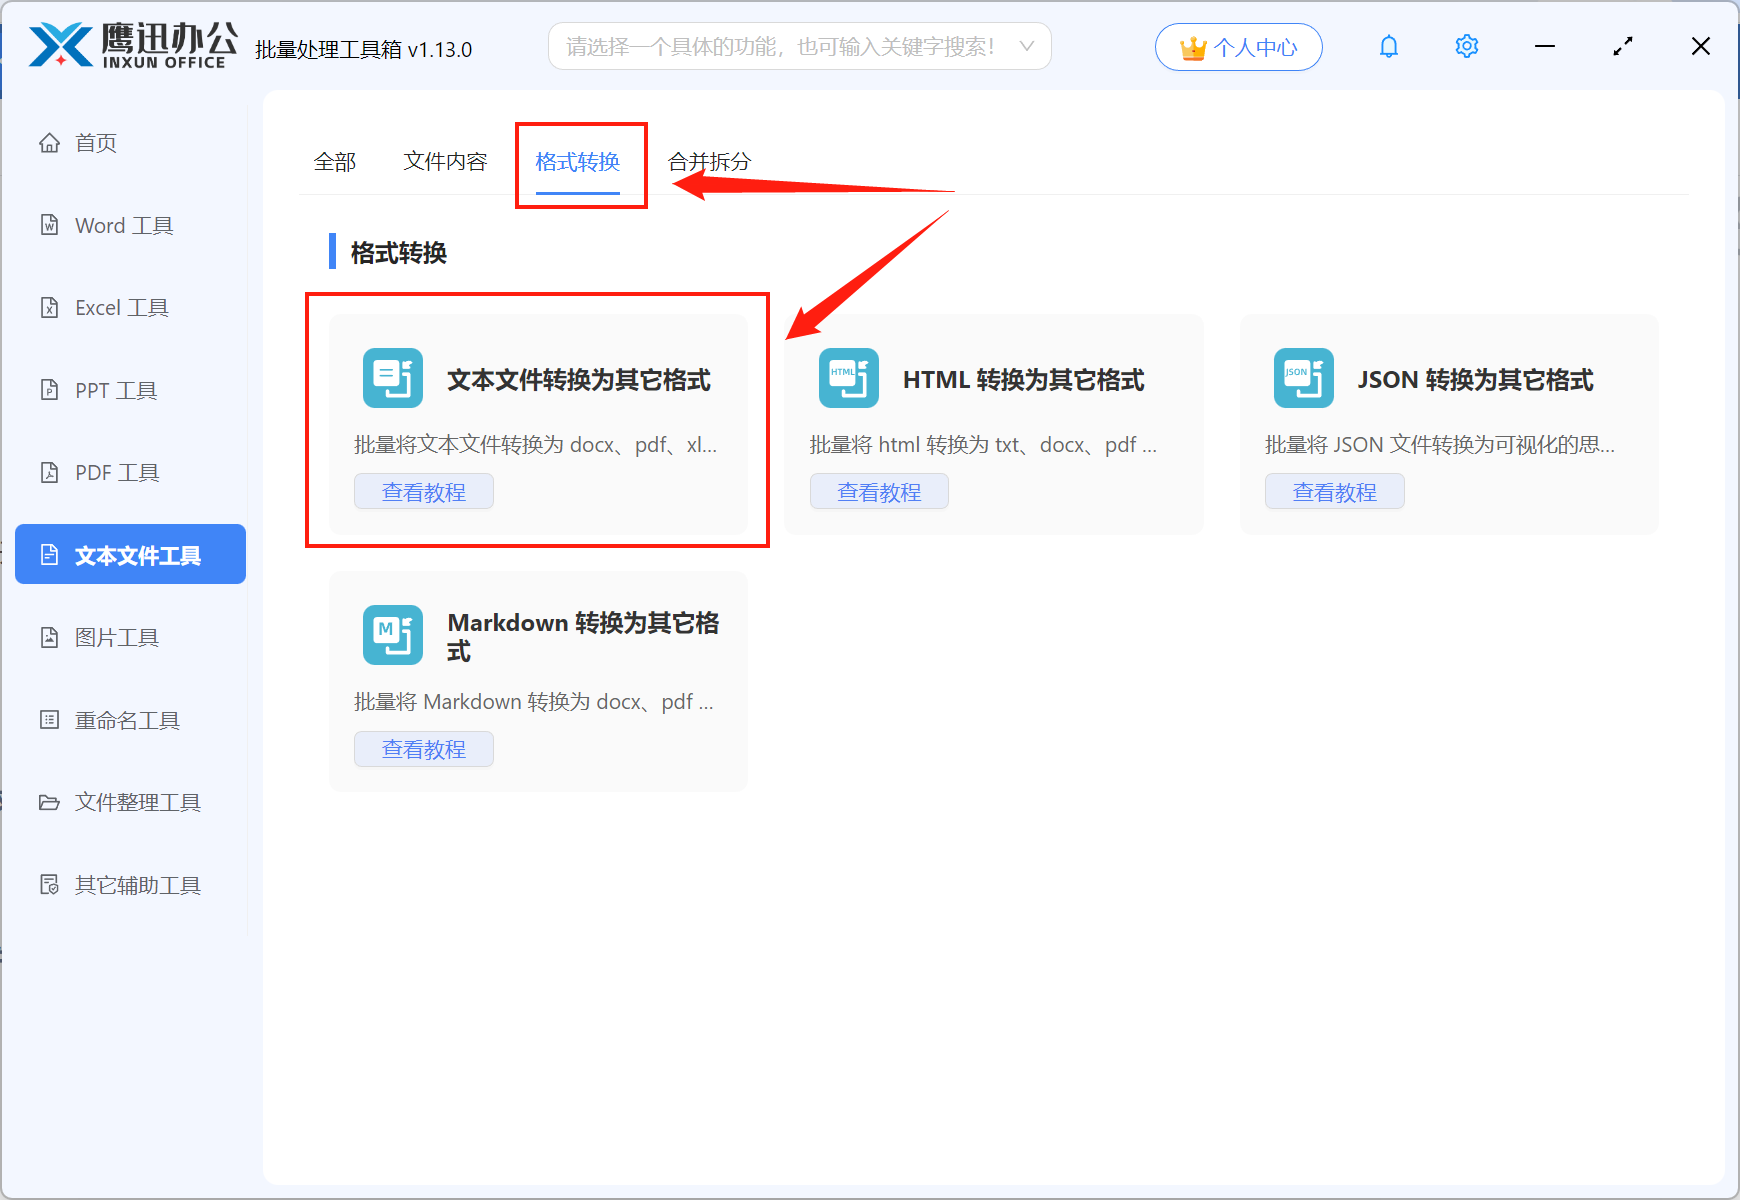Open the 个人中心 button

(1238, 47)
